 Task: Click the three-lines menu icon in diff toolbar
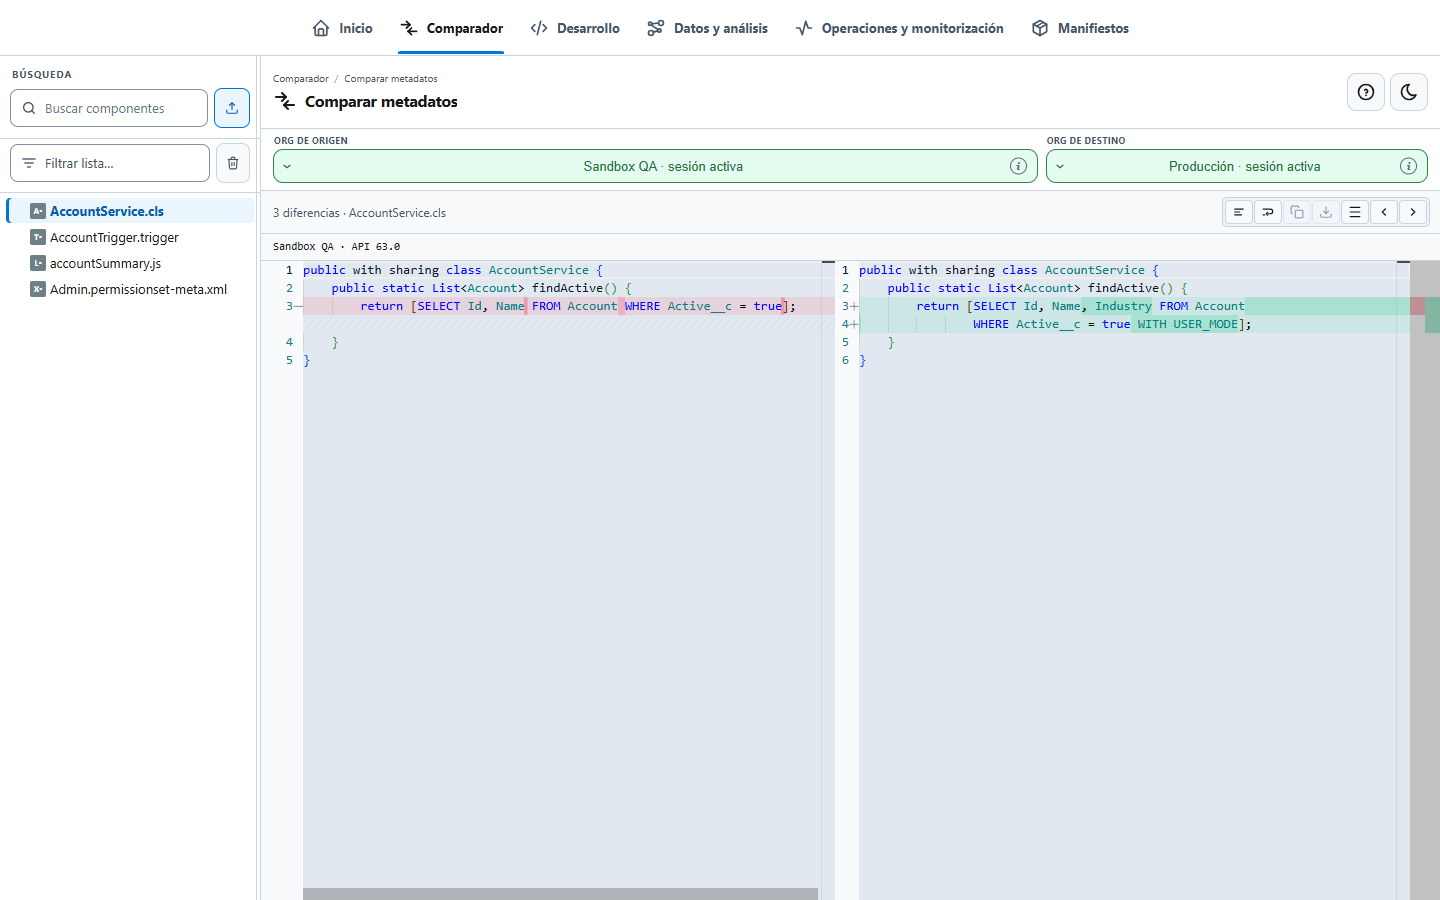pyautogui.click(x=1355, y=212)
